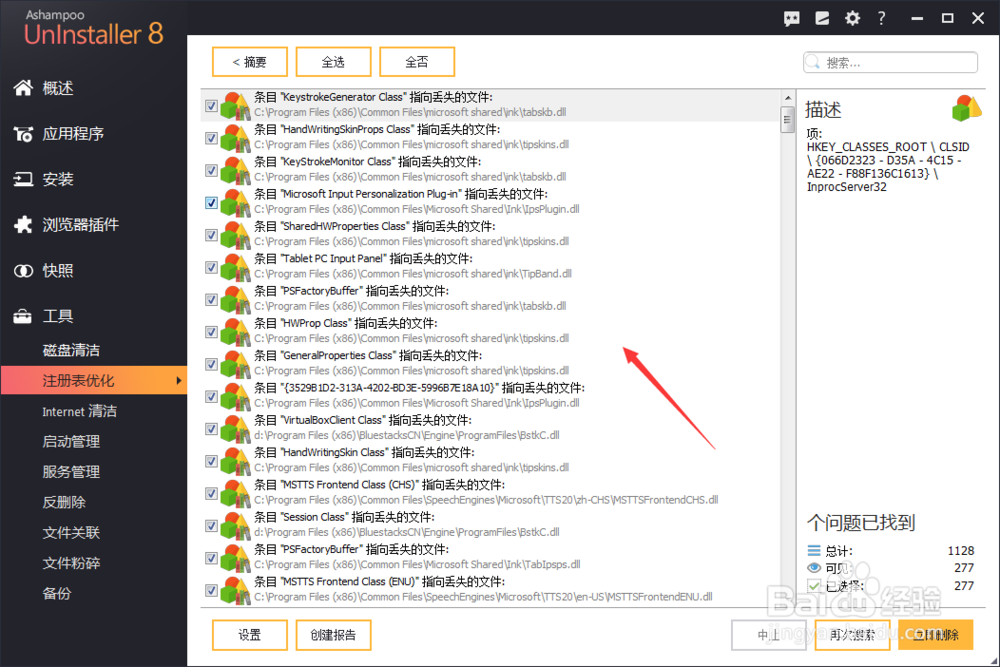
Task: Click the magnifier icon in search box
Action: pos(812,62)
